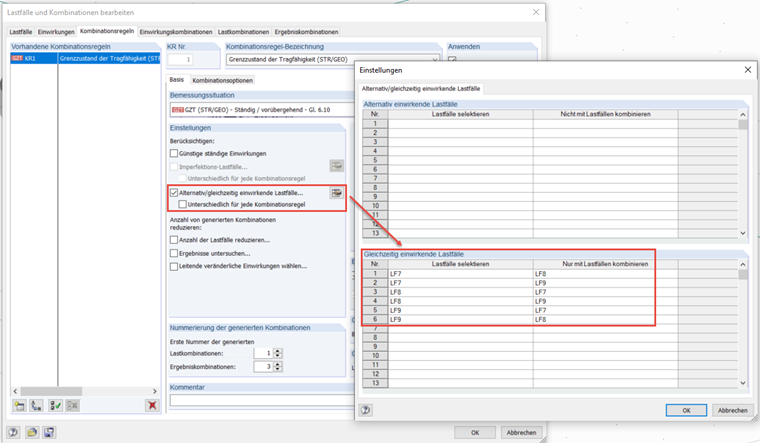Close the Einstellungen dialog with X
The height and width of the screenshot is (443, 760).
748,70
